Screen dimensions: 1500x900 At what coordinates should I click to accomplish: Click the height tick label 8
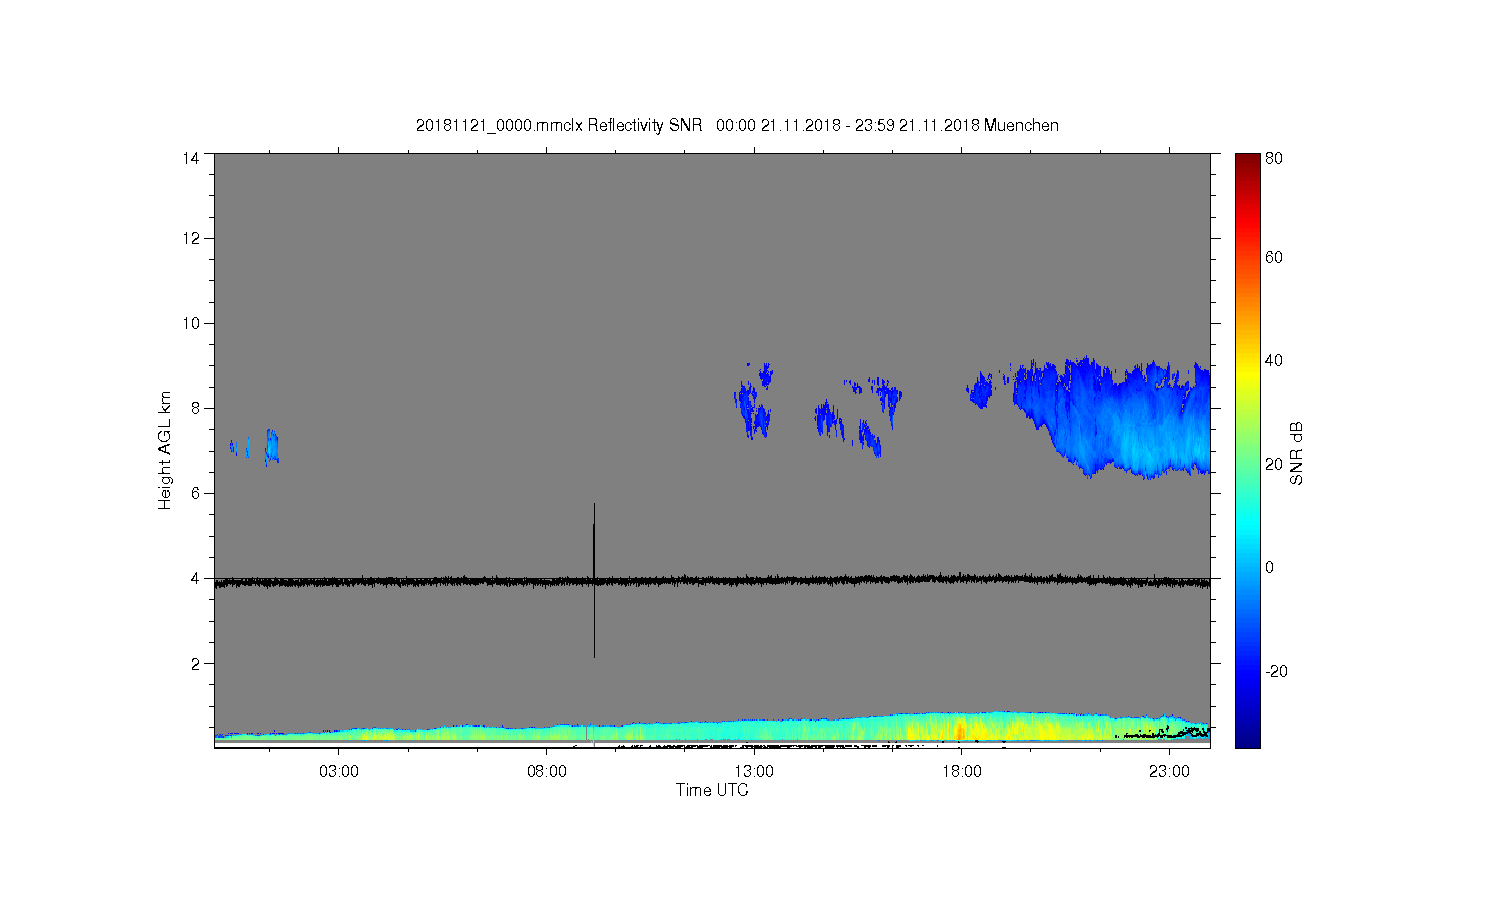point(194,408)
